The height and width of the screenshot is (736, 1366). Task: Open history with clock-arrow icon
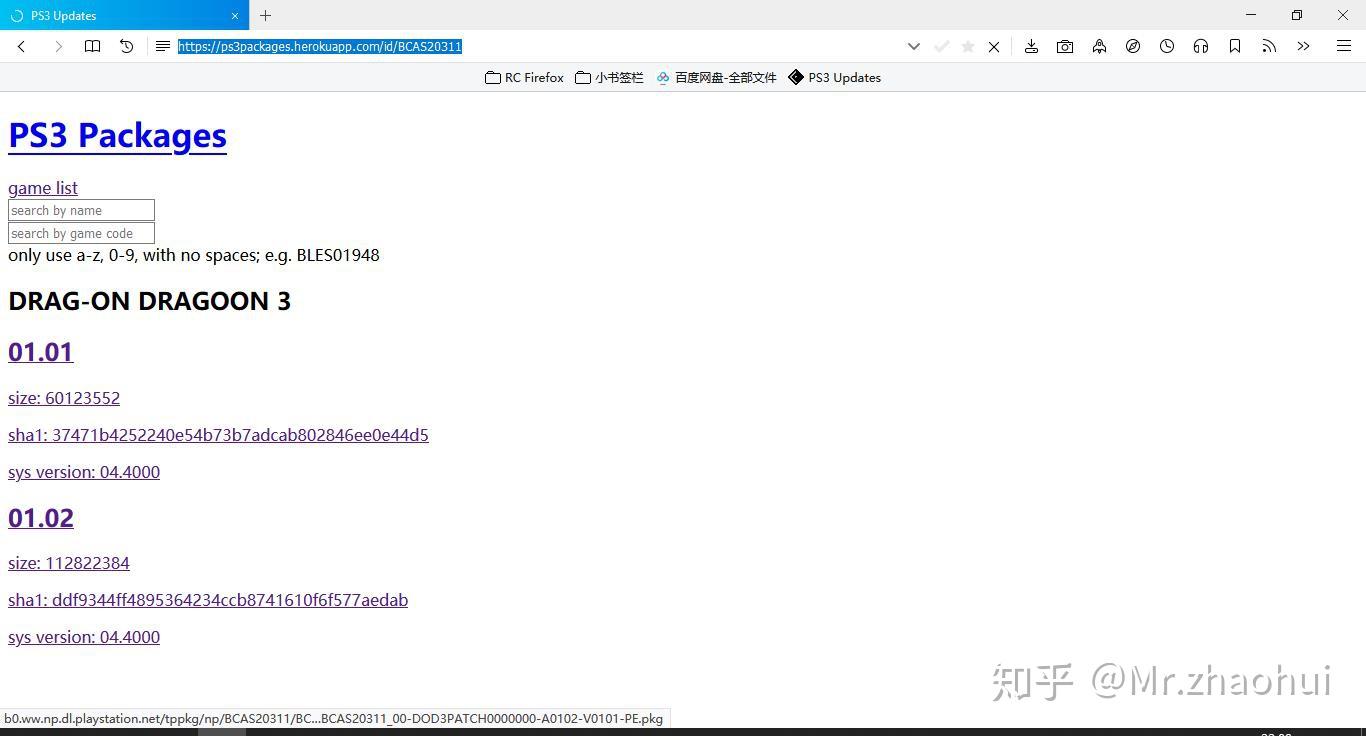click(127, 46)
